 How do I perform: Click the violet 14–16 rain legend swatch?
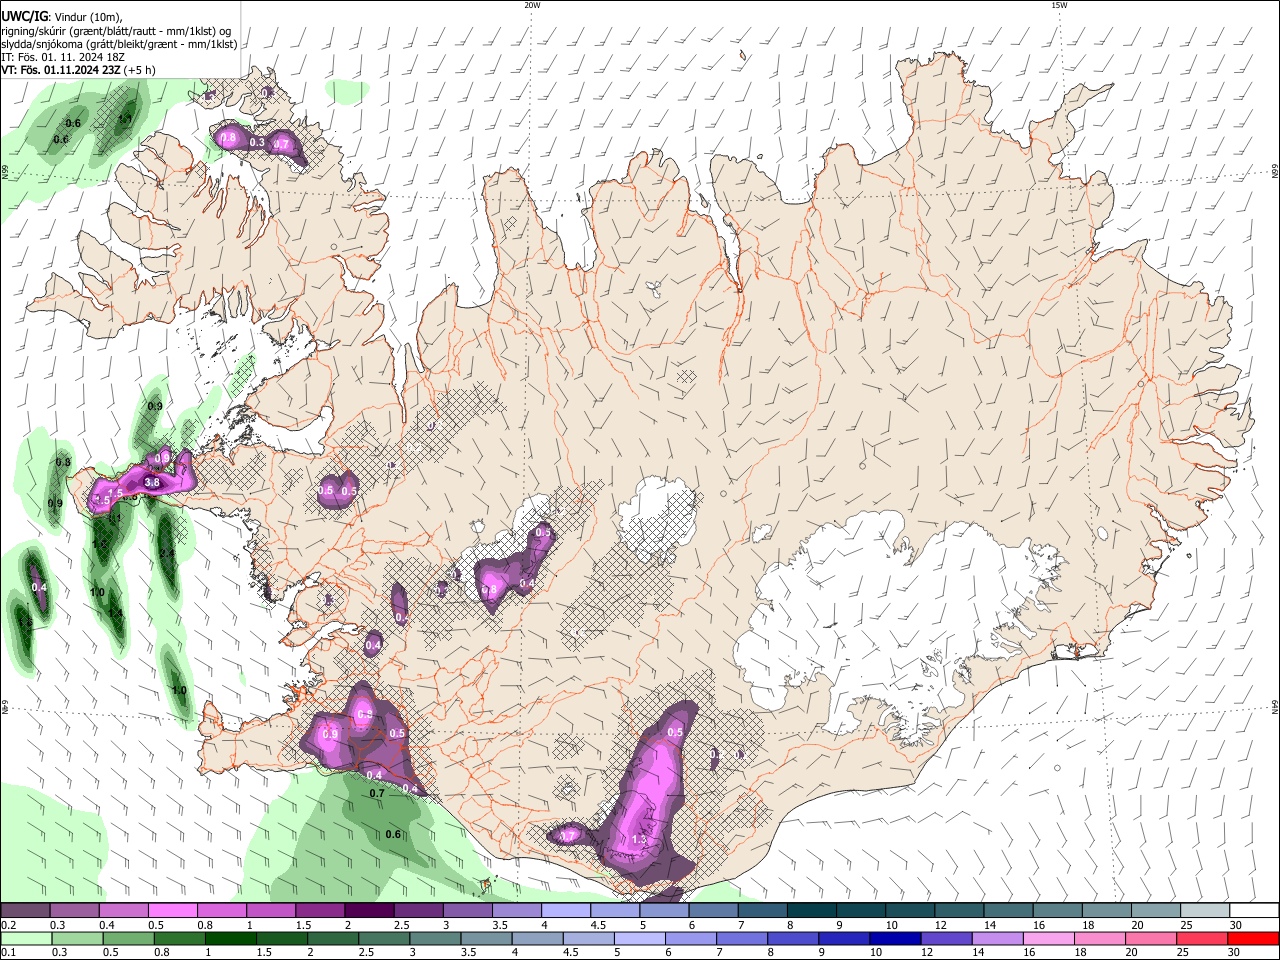point(996,939)
